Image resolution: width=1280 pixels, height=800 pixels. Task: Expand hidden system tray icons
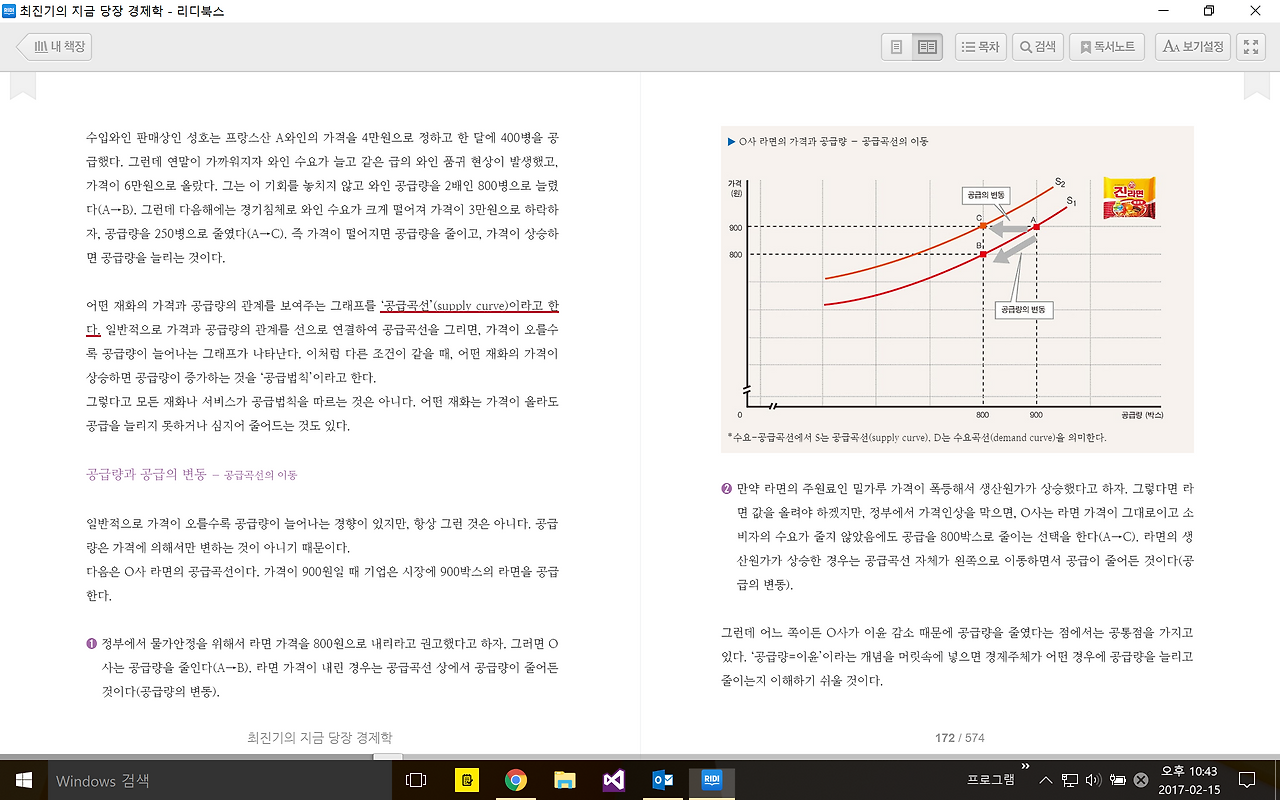click(x=1045, y=779)
